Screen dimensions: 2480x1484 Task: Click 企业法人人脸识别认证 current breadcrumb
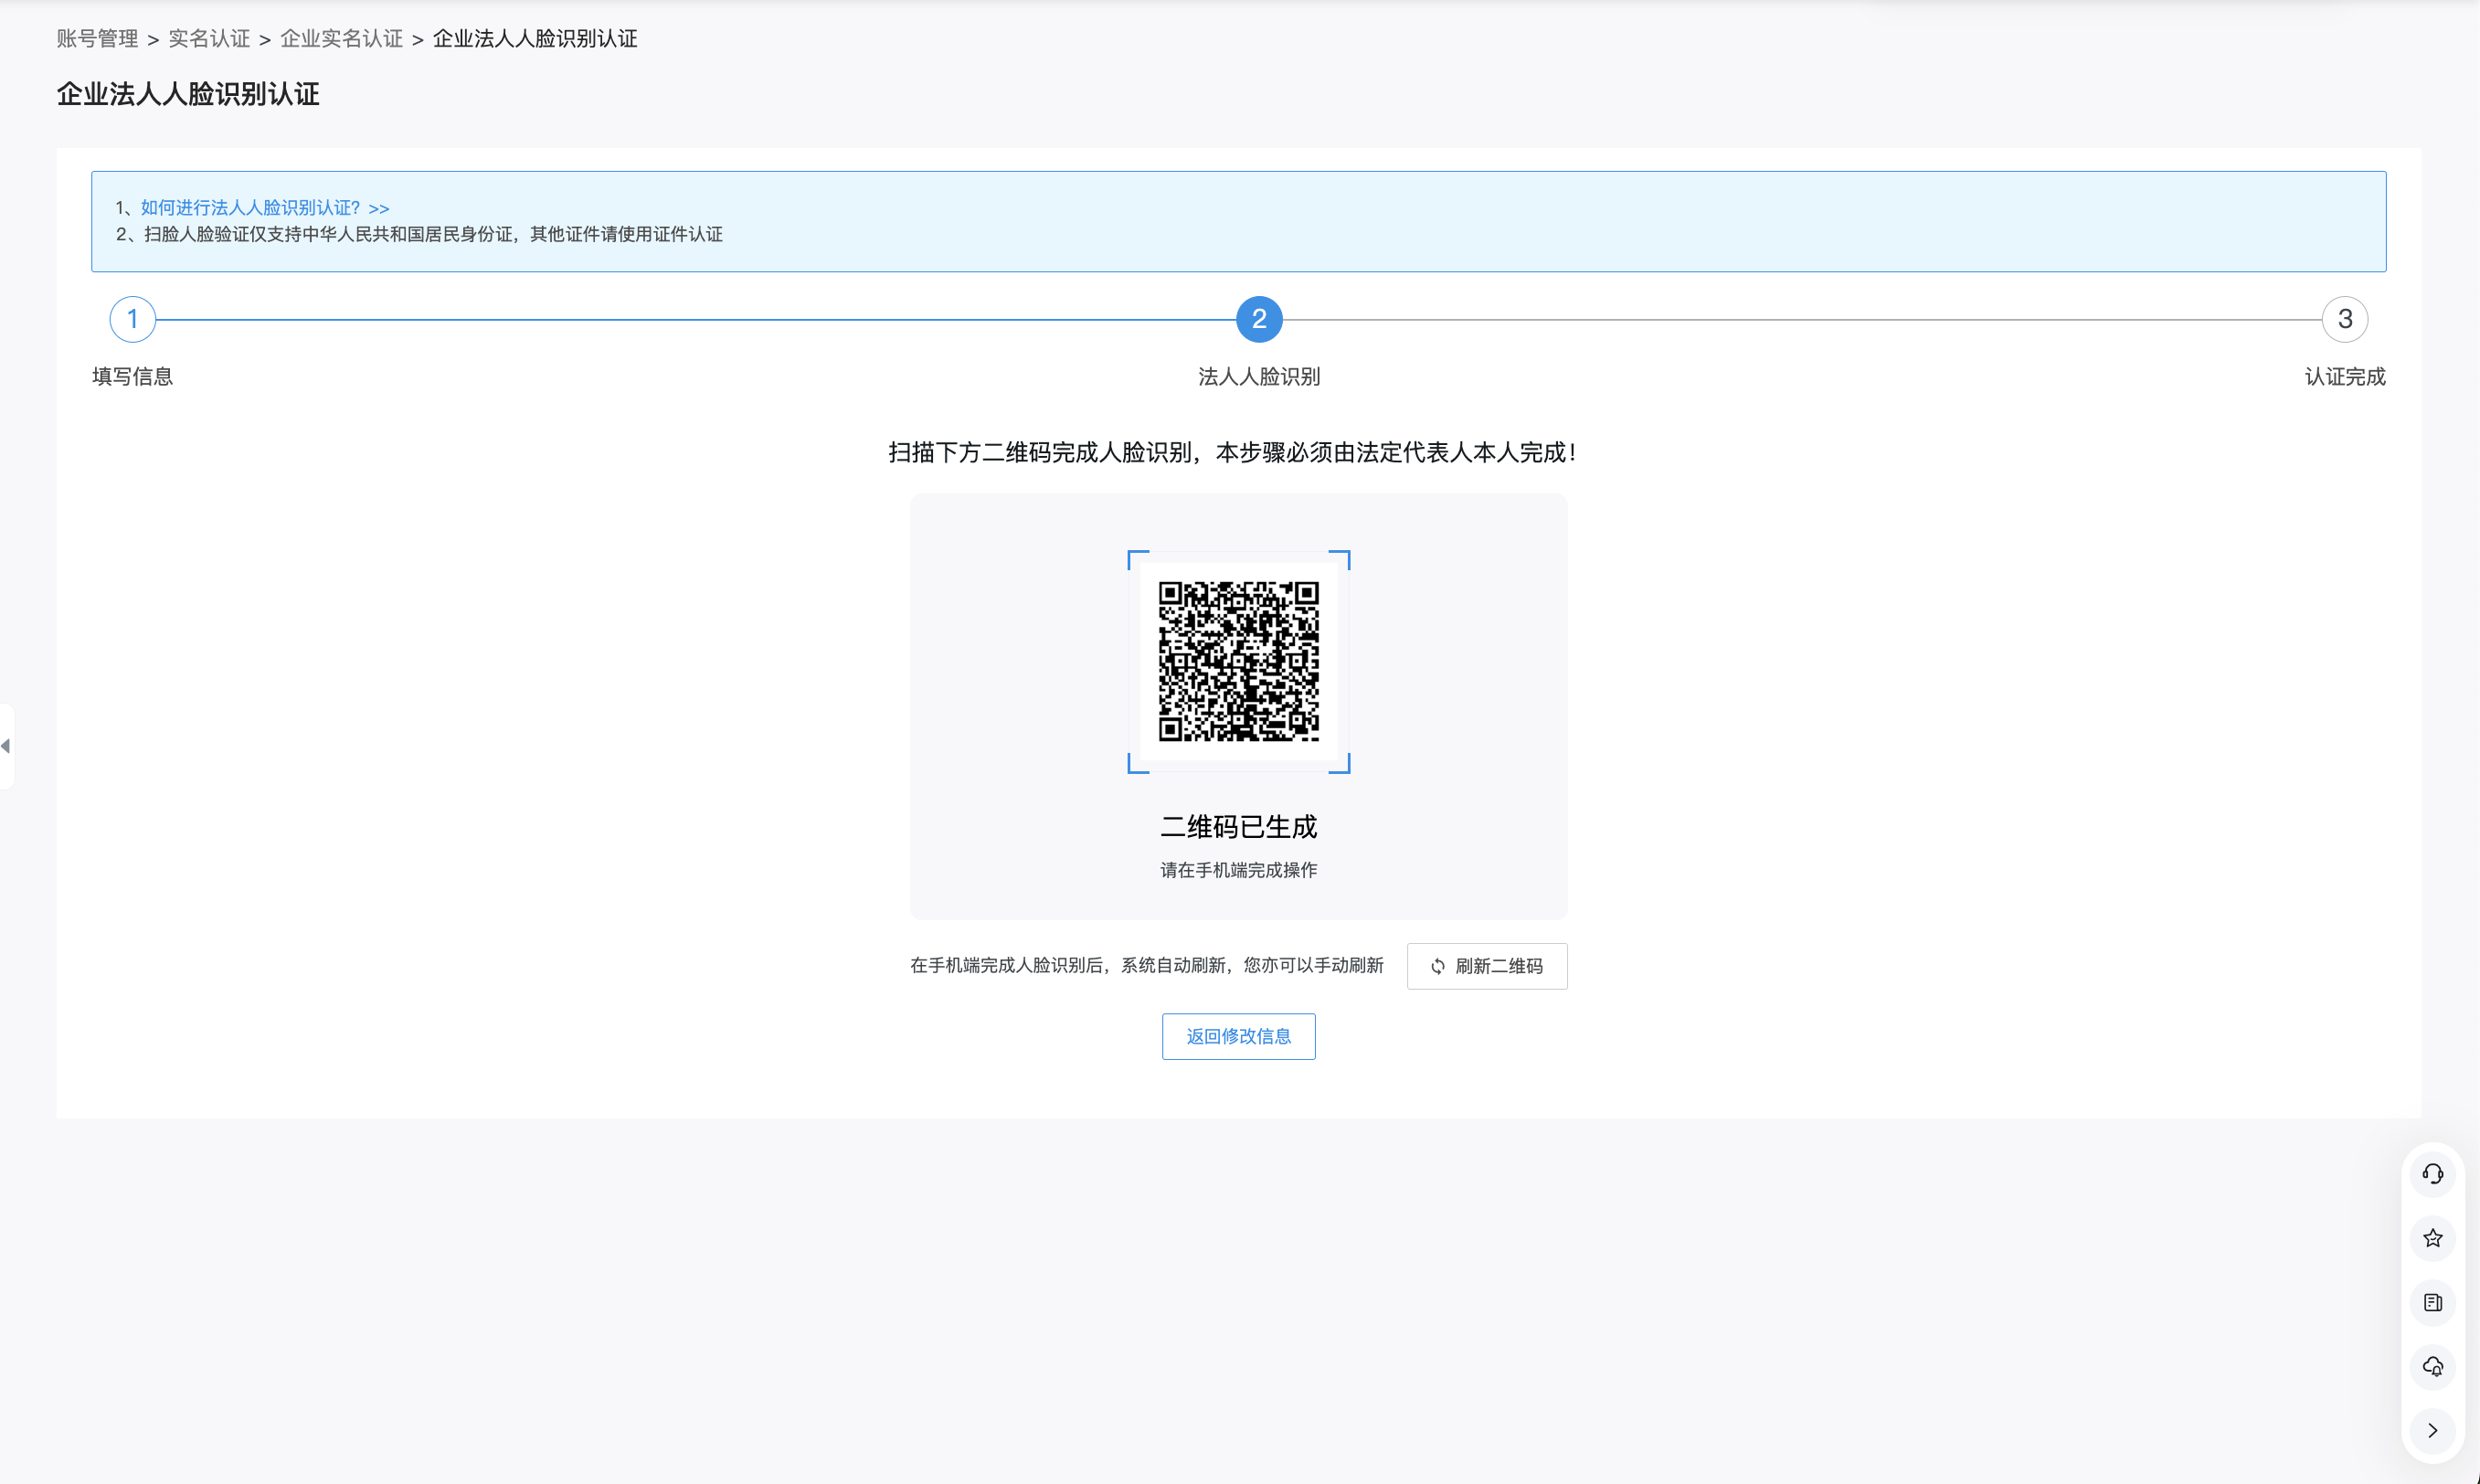coord(535,38)
